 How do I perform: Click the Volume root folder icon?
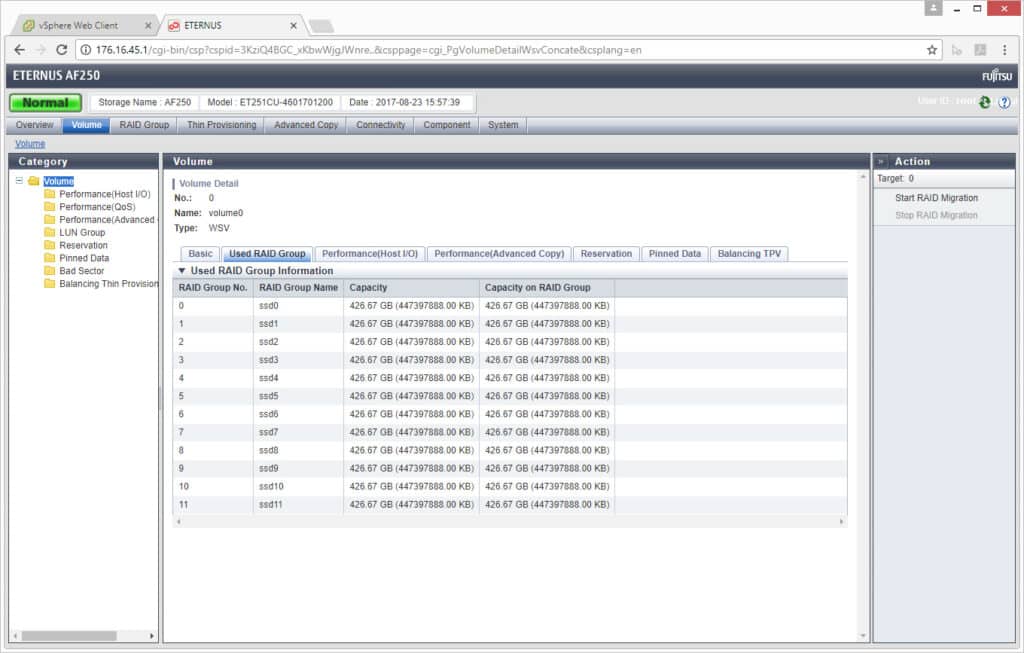[x=34, y=181]
